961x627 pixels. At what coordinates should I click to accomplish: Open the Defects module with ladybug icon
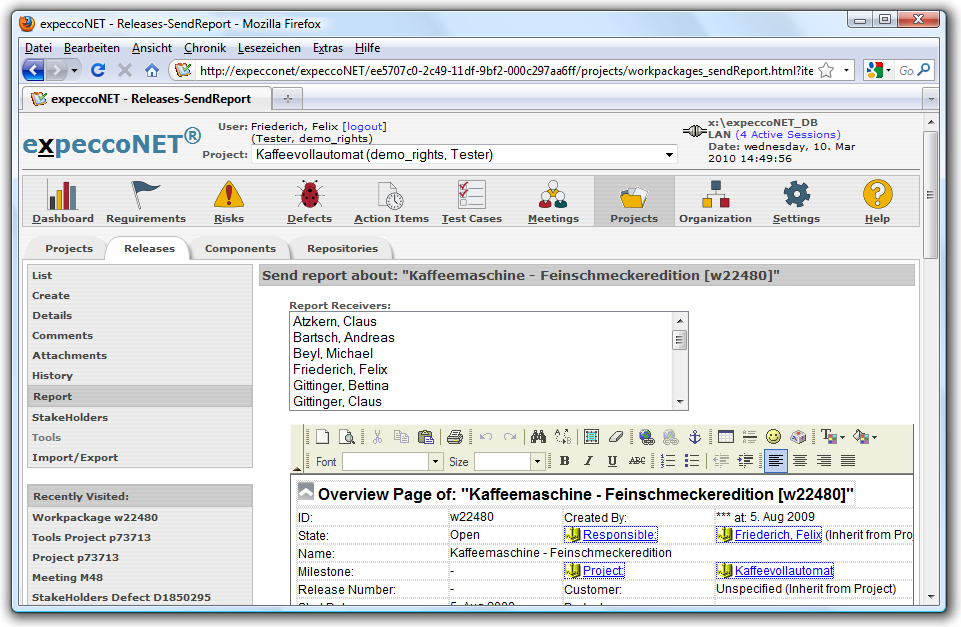tap(309, 201)
